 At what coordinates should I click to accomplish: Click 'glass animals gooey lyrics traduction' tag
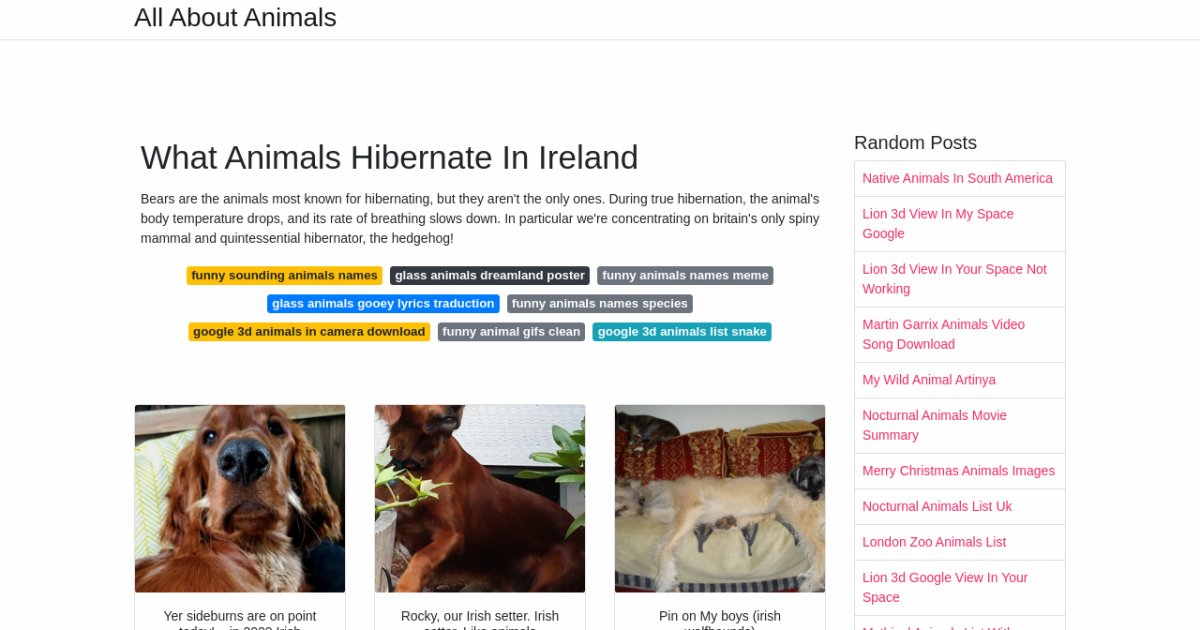(x=383, y=304)
